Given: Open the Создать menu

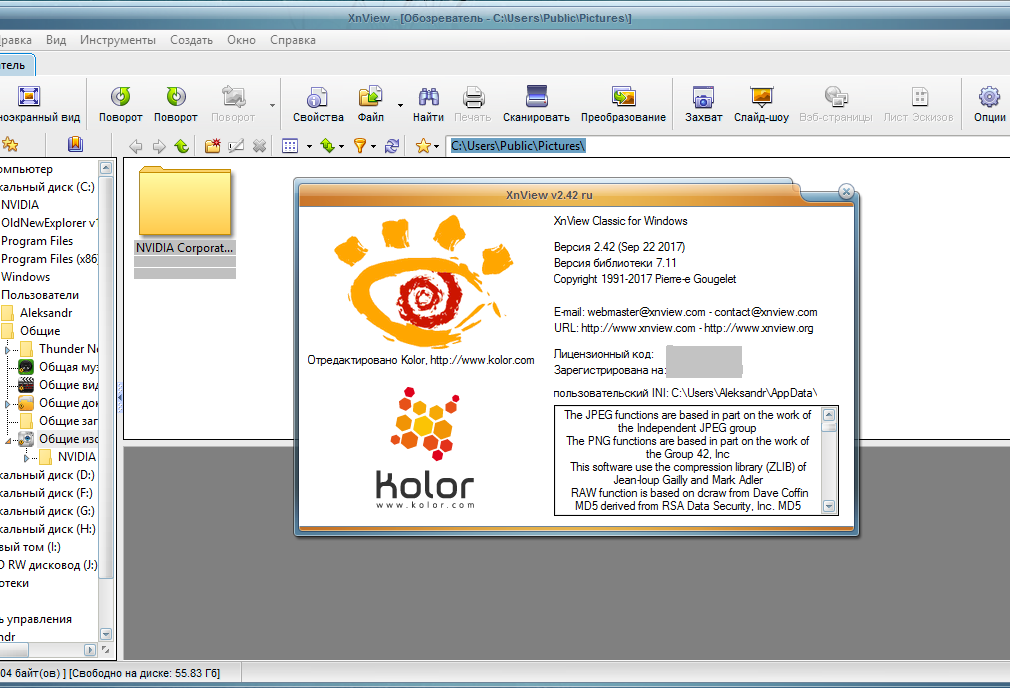Looking at the screenshot, I should 191,40.
